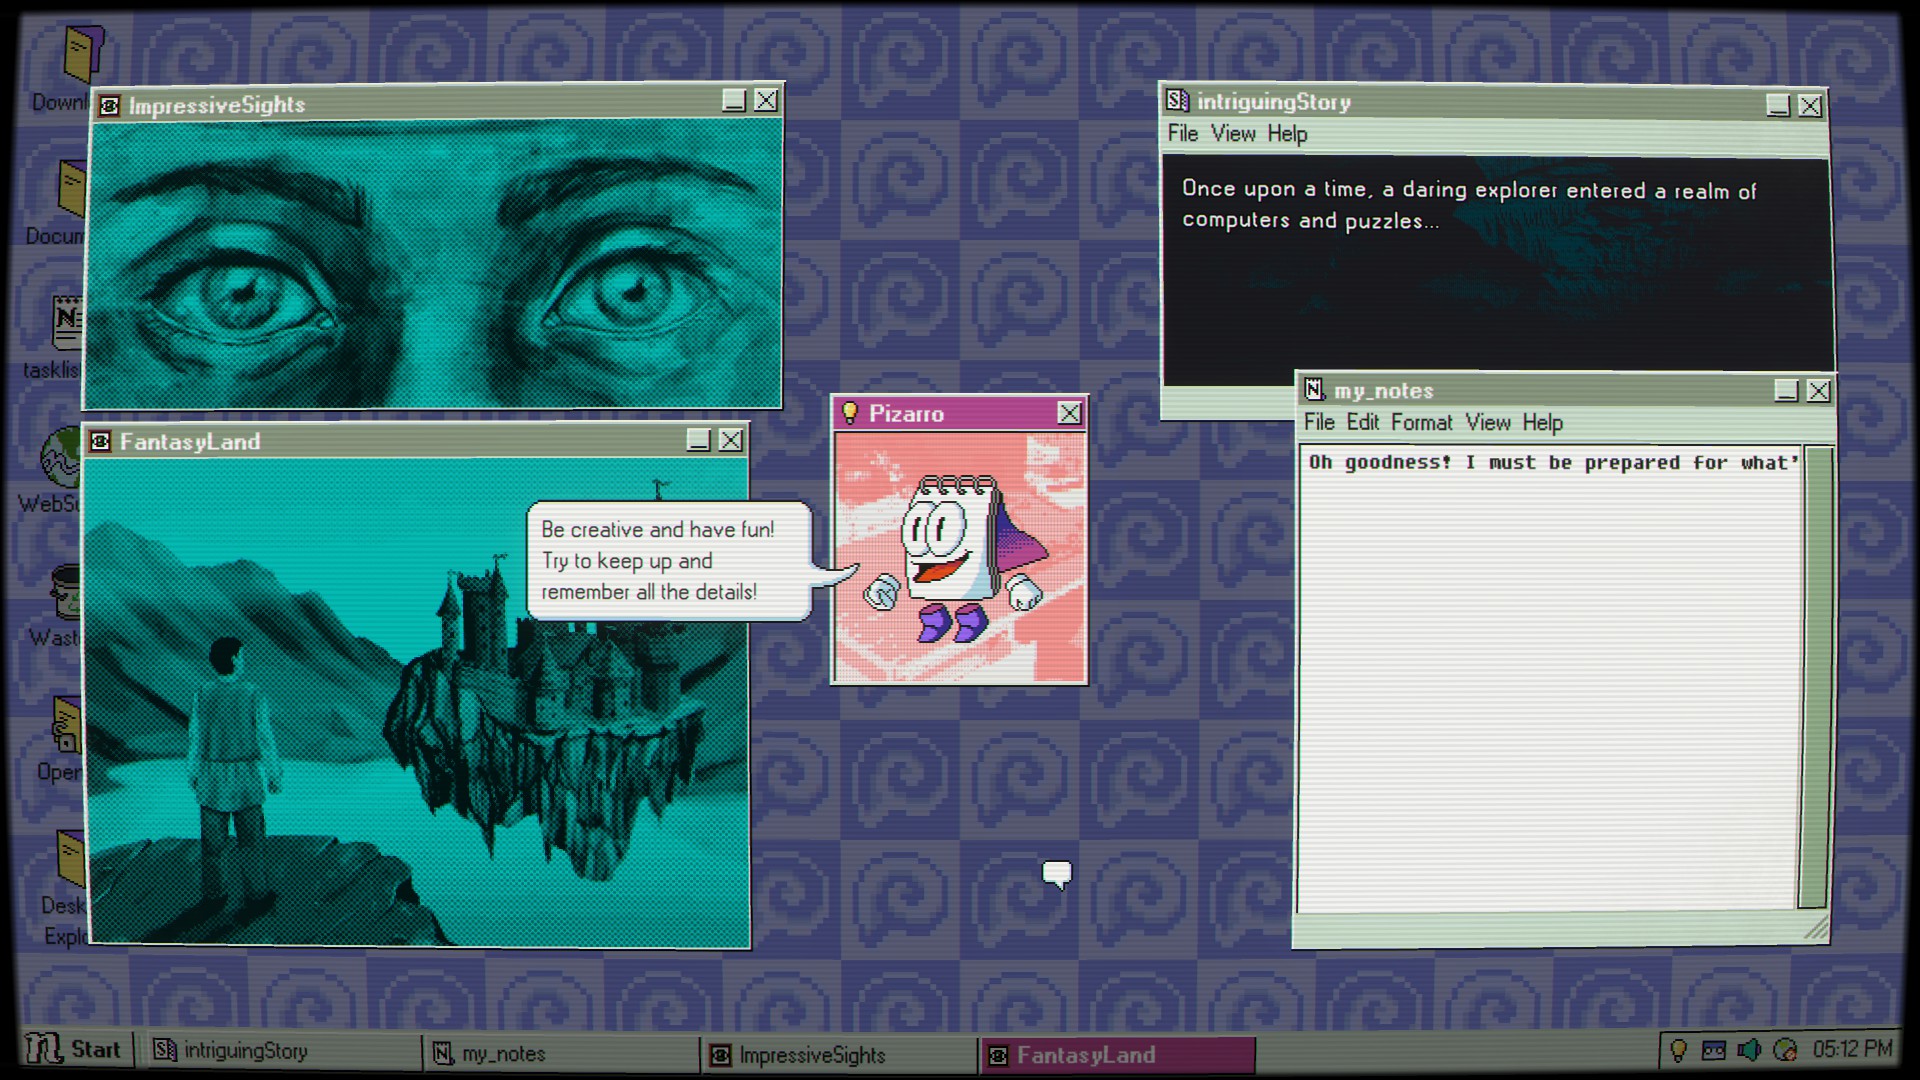Click the FantasyLand icon in taskbar
Viewport: 1920px width, 1080px height.
(998, 1055)
